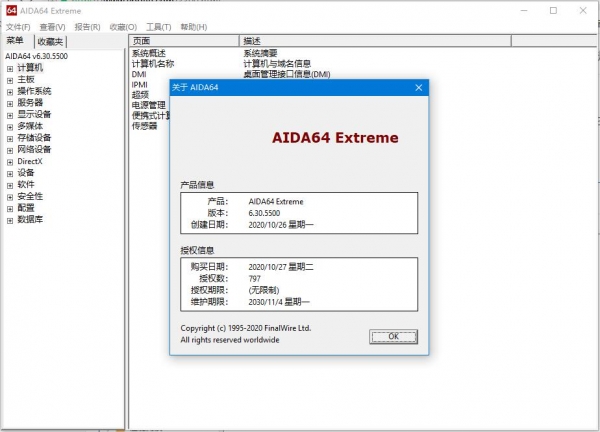Open the 报告(R) menu
600x432 pixels.
pyautogui.click(x=87, y=27)
